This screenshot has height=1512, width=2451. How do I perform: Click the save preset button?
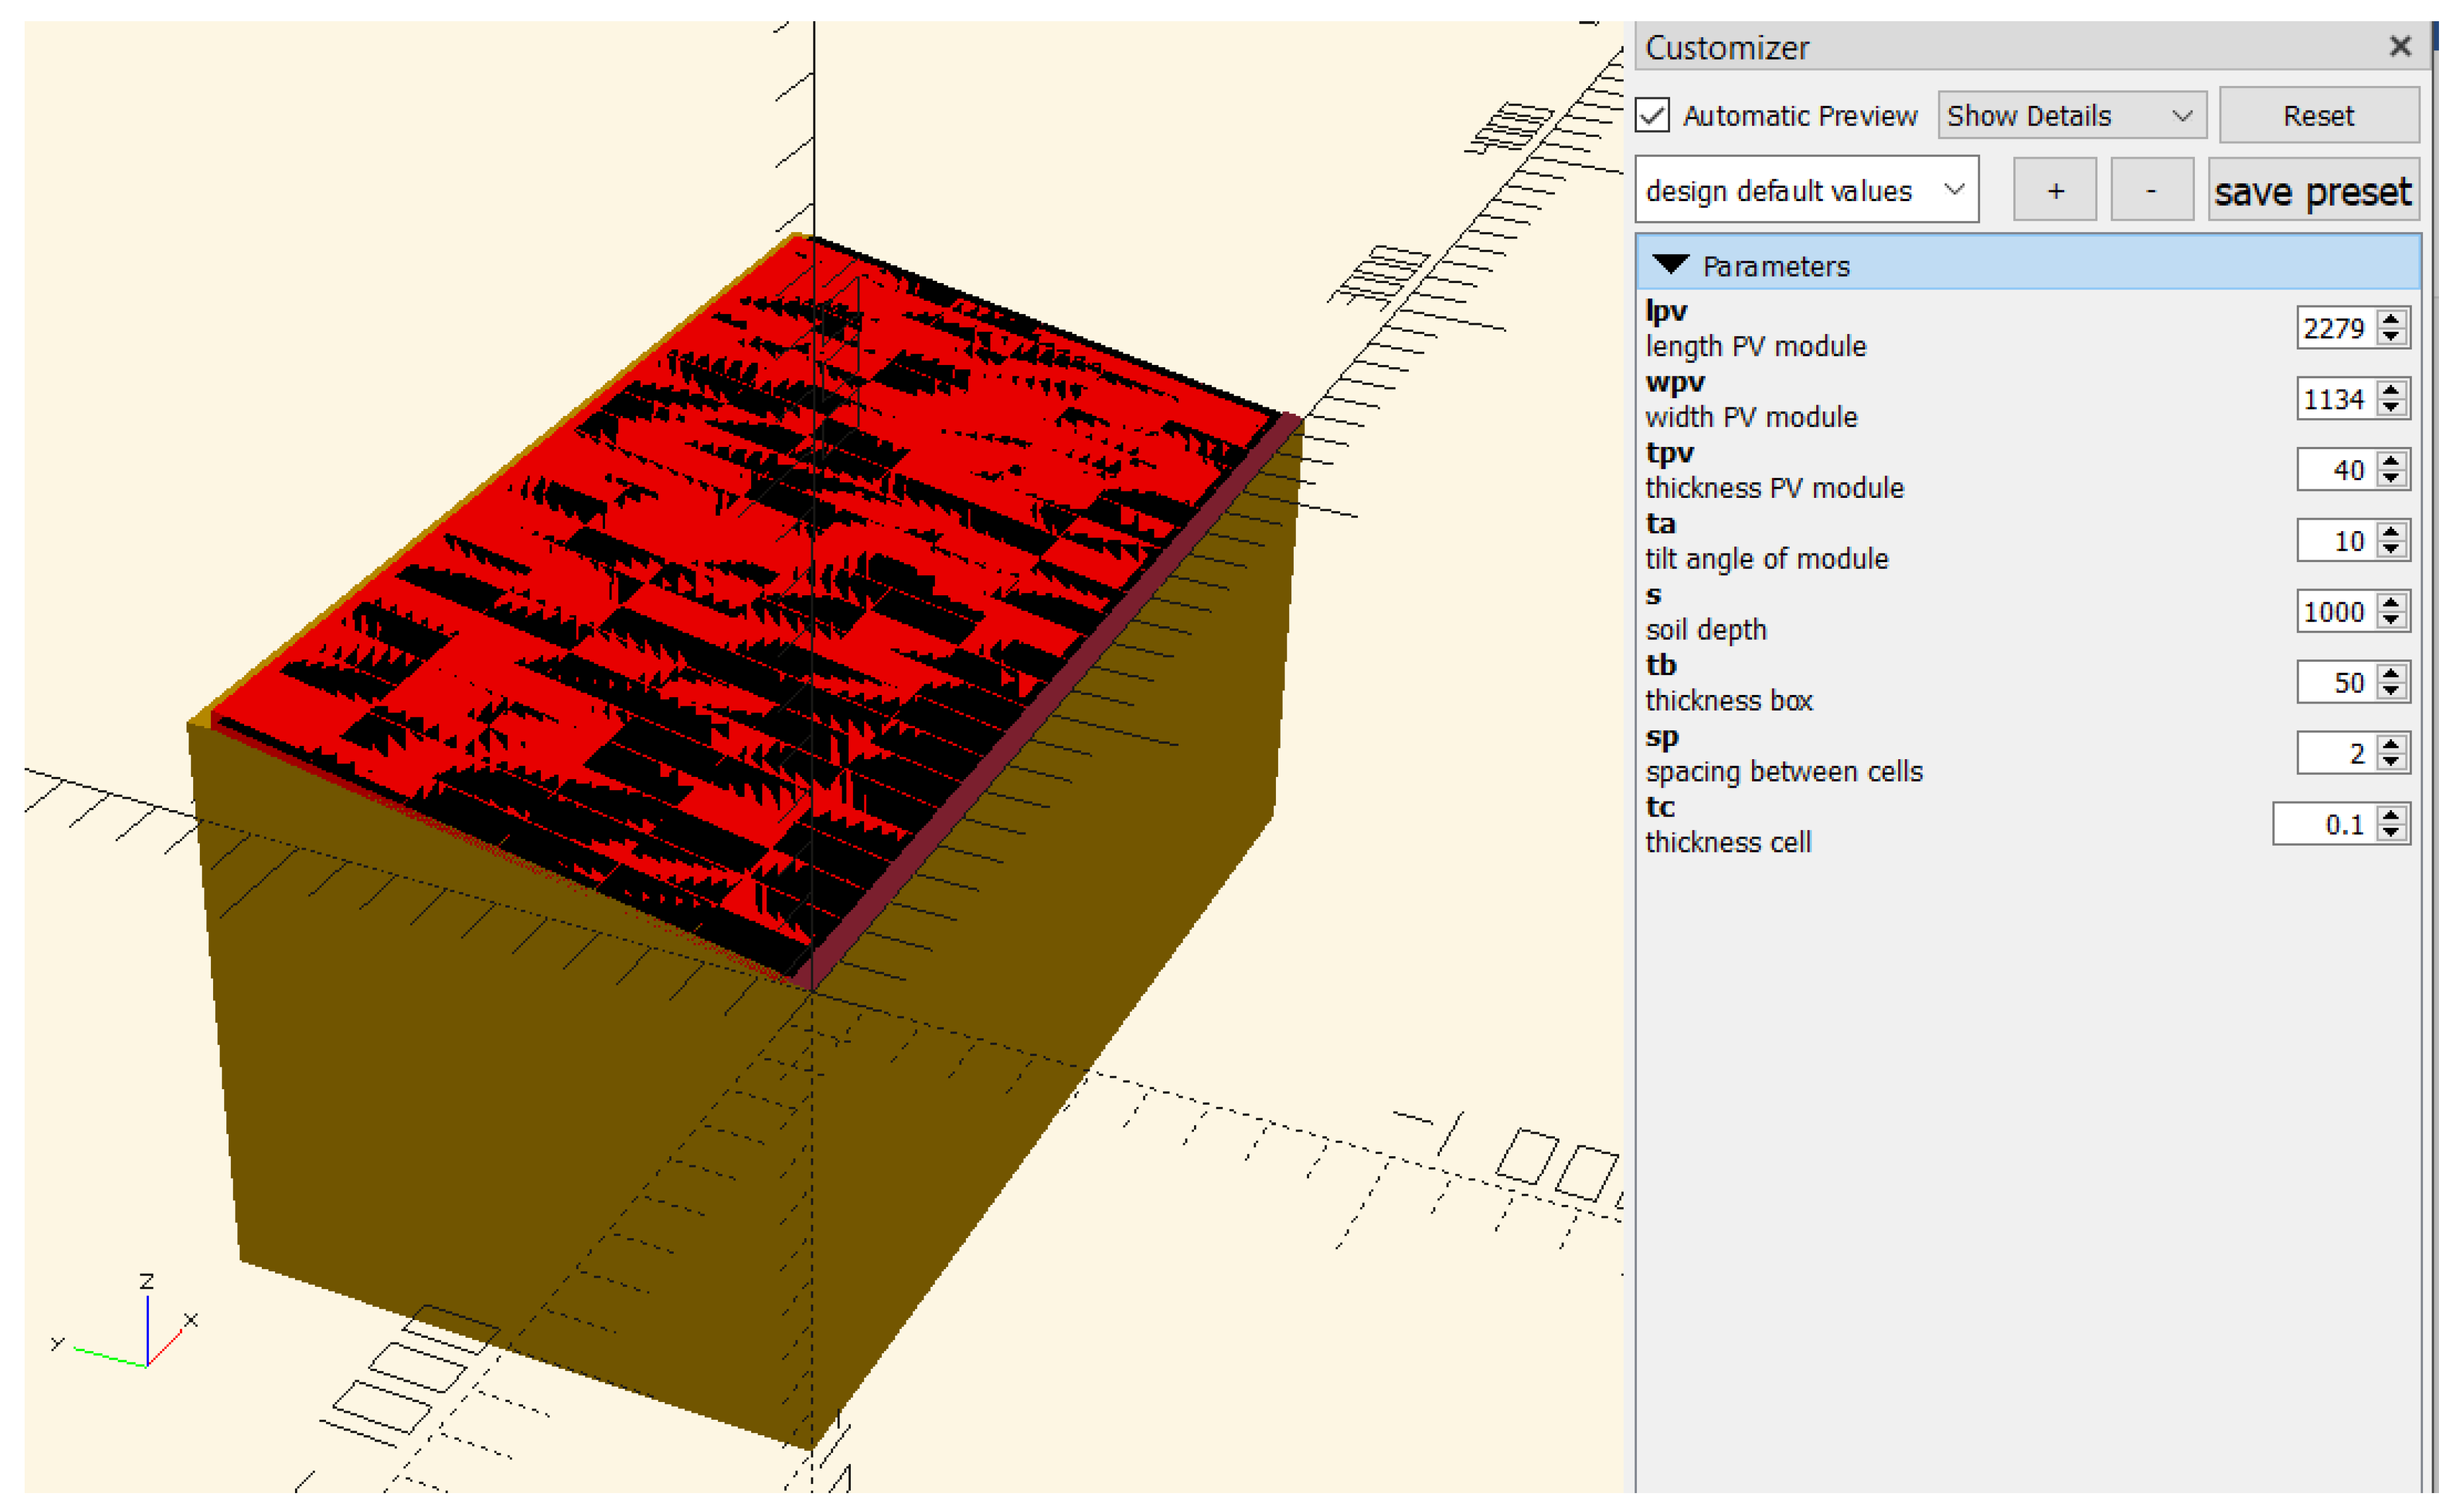pyautogui.click(x=2312, y=190)
